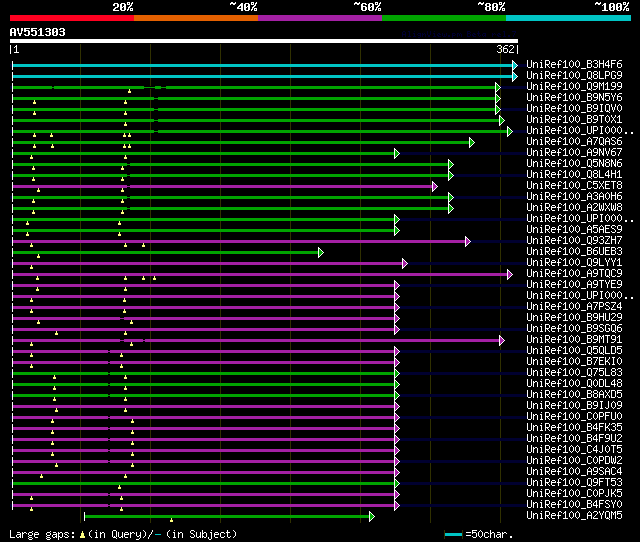This screenshot has height=542, width=640.
Task: Click the UniRef100_Q8L4H1 label
Action: pos(574,175)
